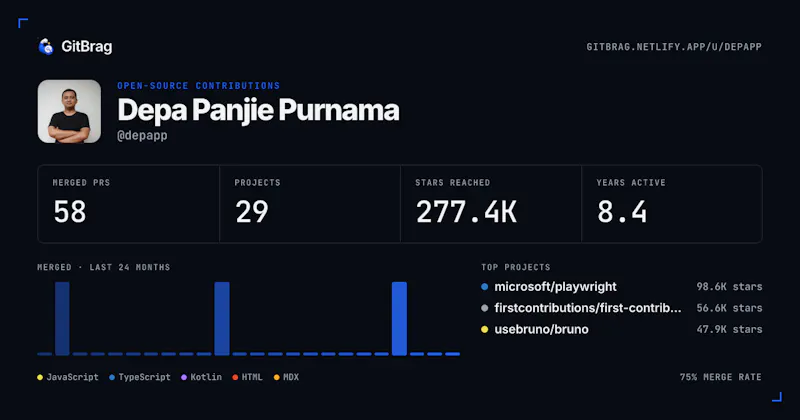Screen dimensions: 800x420
Task: Click the yellow JavaScript legend dot
Action: pos(40,378)
